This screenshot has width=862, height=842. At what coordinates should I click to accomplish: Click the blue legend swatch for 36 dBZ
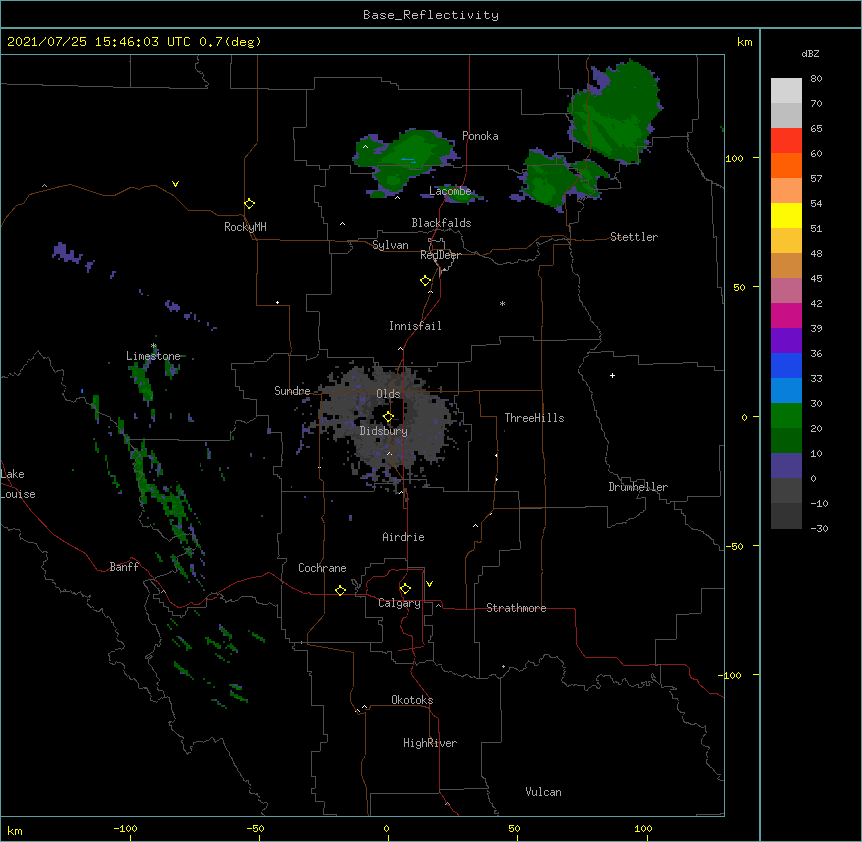[786, 365]
